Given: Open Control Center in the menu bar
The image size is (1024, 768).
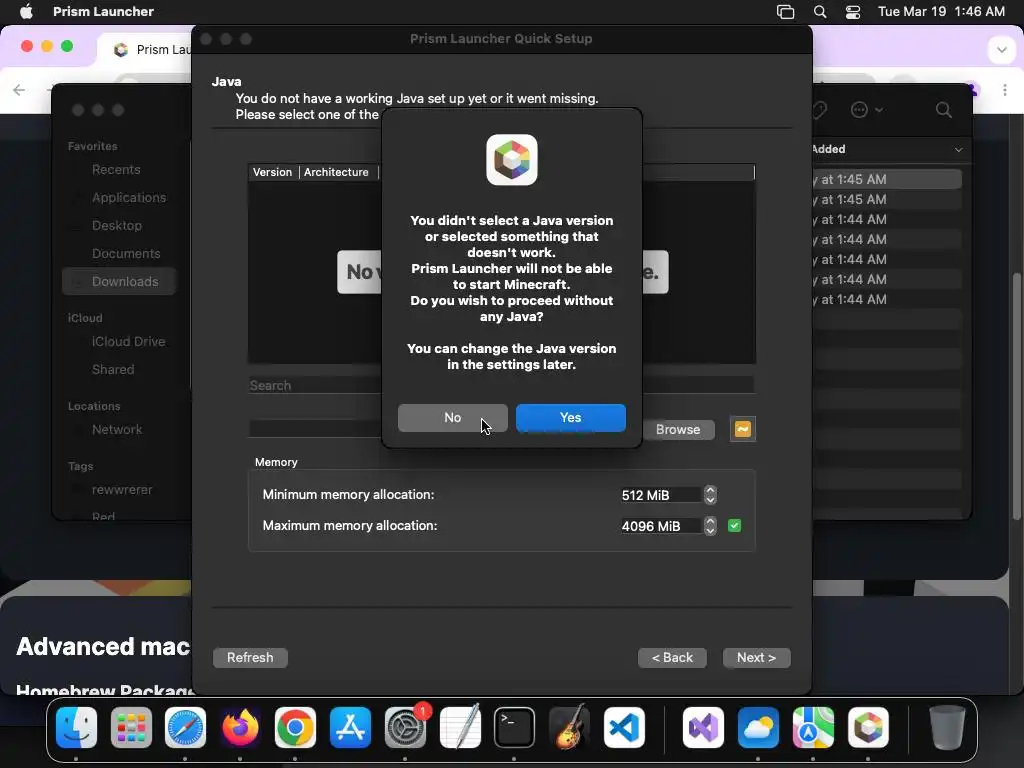Looking at the screenshot, I should [x=853, y=12].
